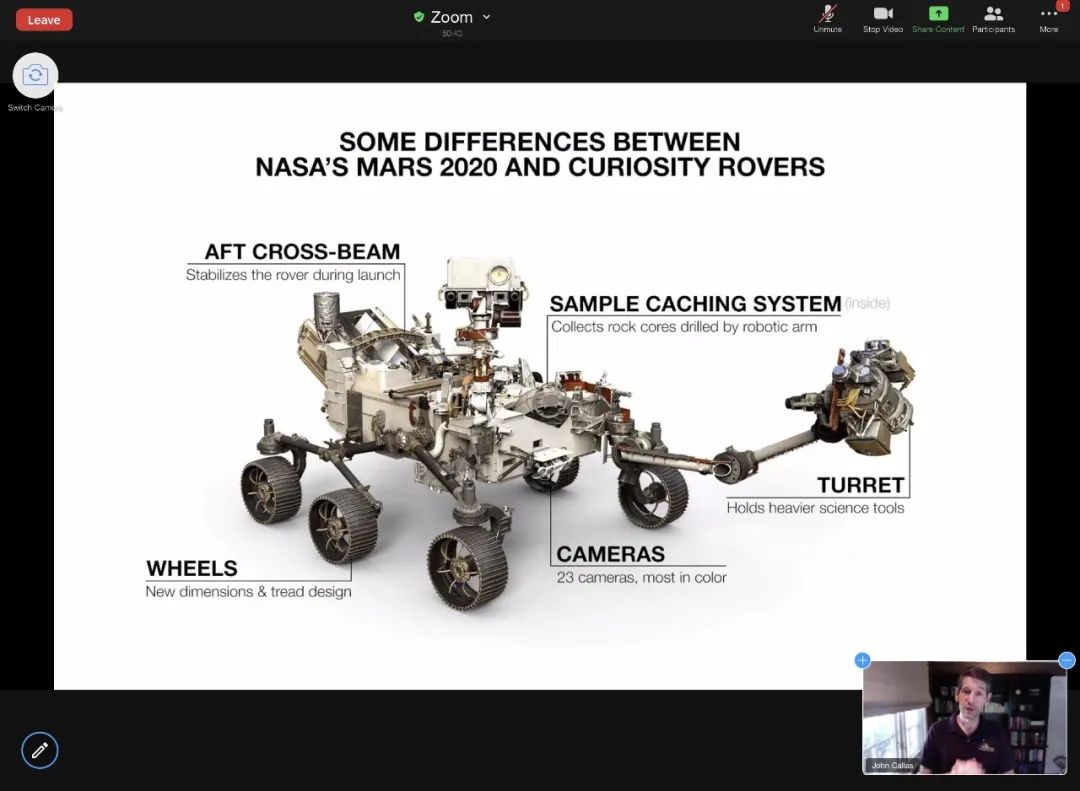
Task: Open the Participants list
Action: 993,19
